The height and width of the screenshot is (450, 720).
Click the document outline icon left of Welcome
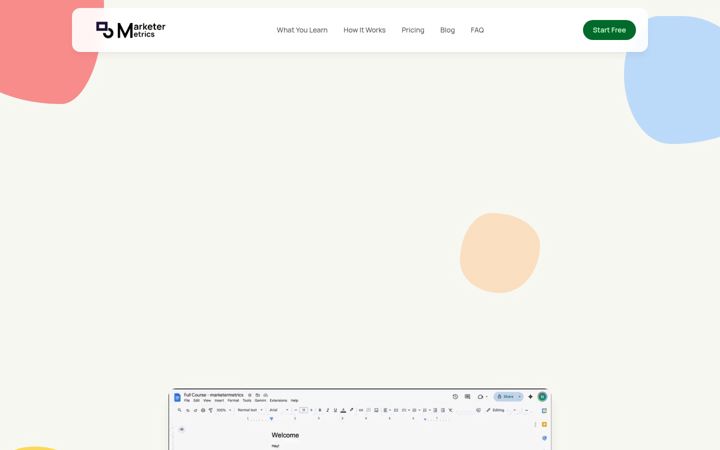pos(182,429)
